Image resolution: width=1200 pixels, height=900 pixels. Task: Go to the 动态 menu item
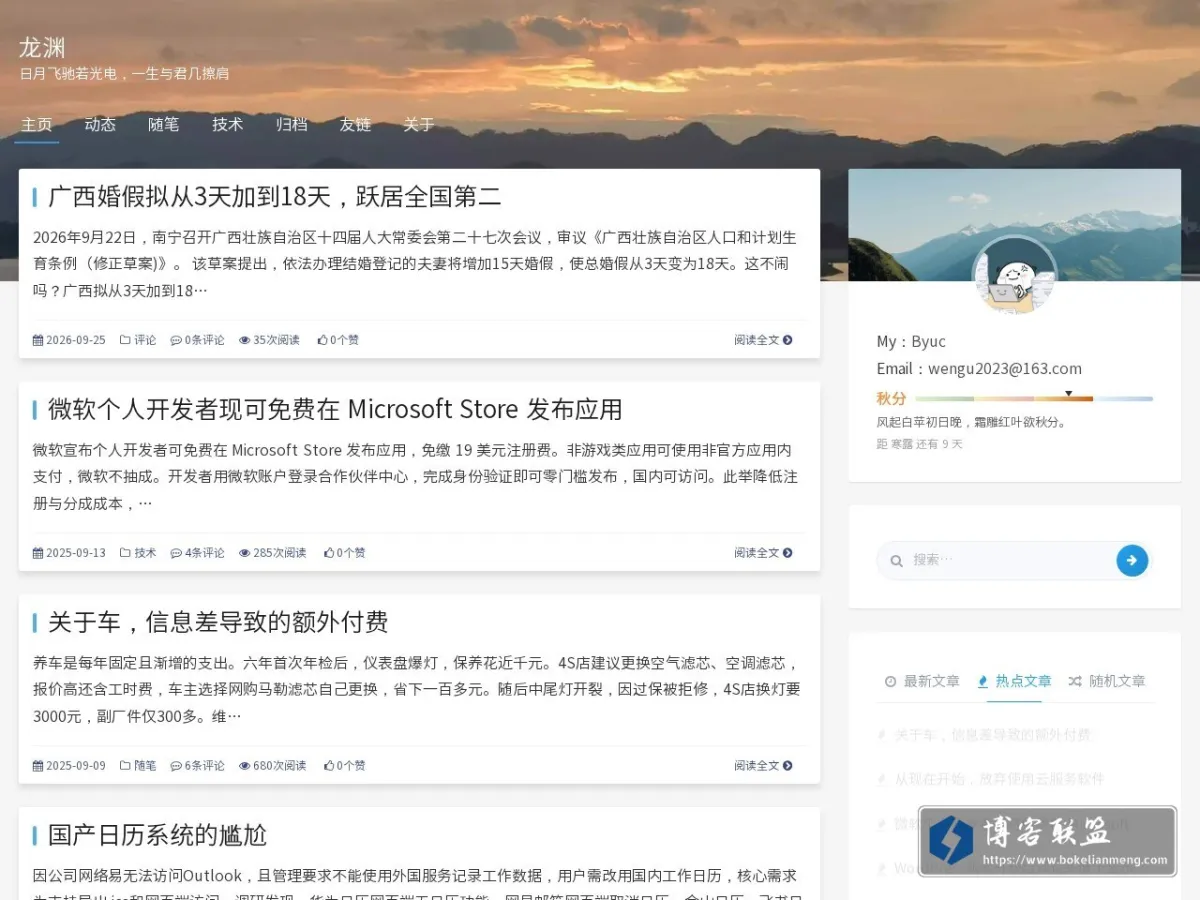point(100,125)
